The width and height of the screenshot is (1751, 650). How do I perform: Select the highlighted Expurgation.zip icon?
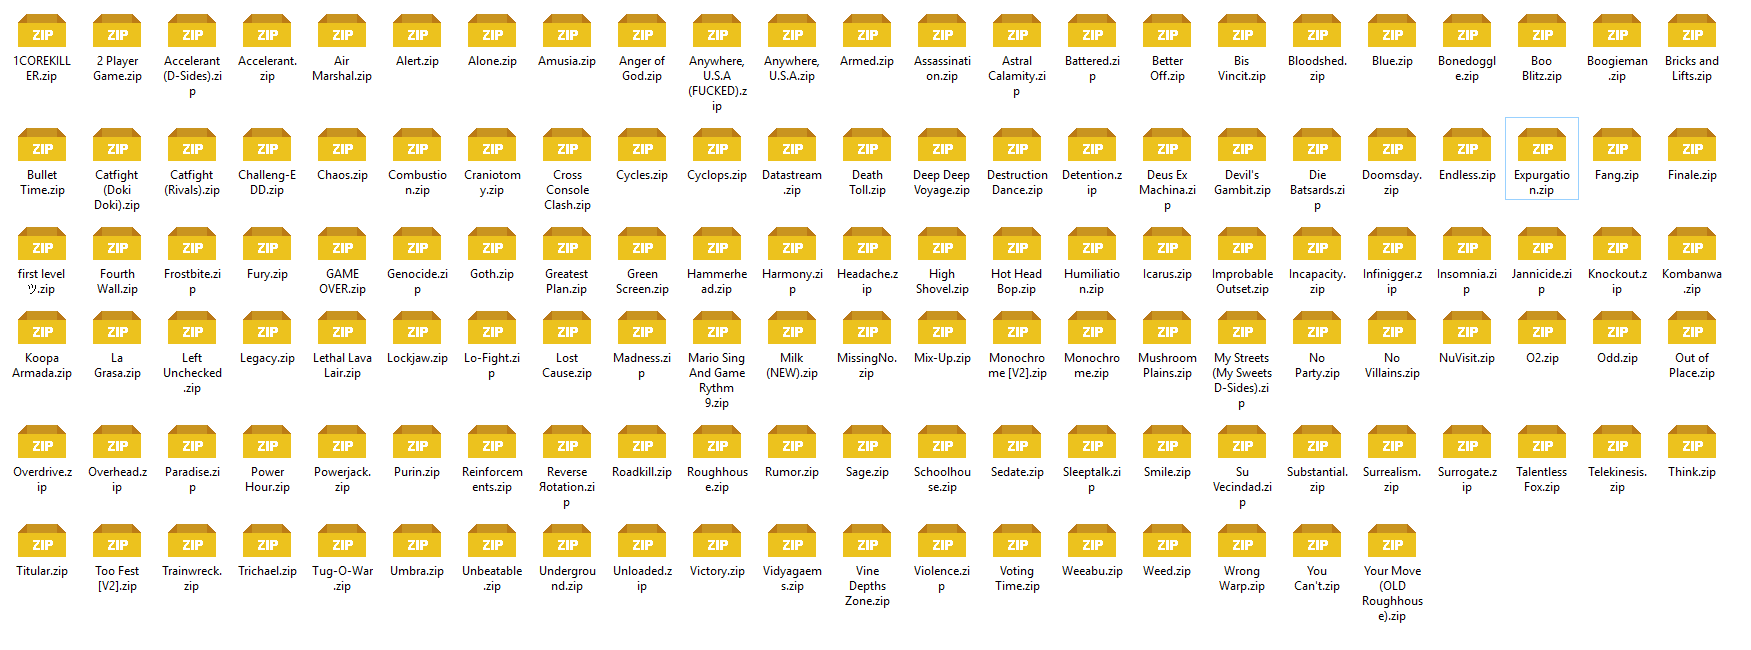tap(1542, 146)
